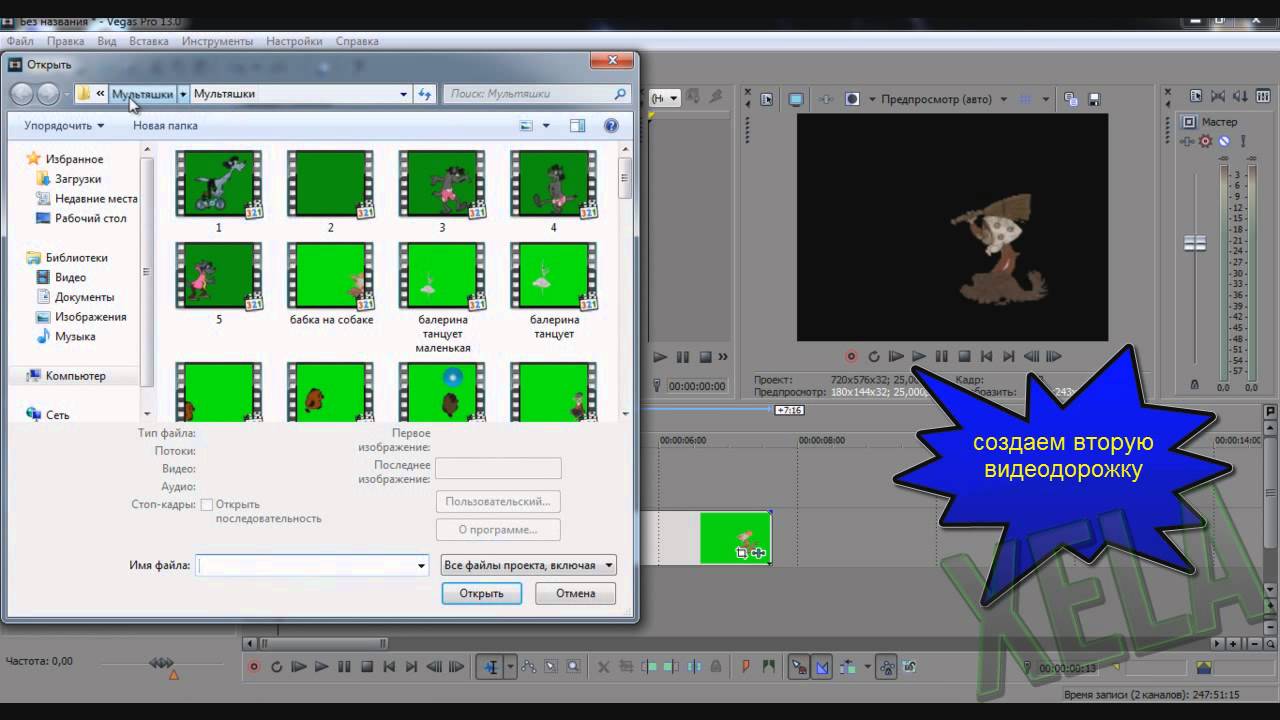Open Project Video Properties in the preview toolbar
1280x720 pixels.
pyautogui.click(x=767, y=99)
